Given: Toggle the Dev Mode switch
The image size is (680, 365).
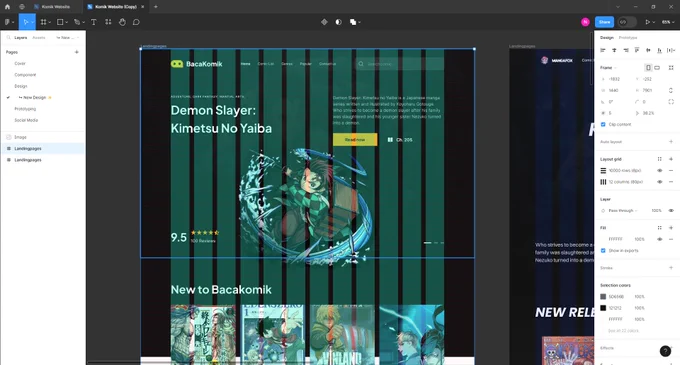Looking at the screenshot, I should pyautogui.click(x=627, y=22).
